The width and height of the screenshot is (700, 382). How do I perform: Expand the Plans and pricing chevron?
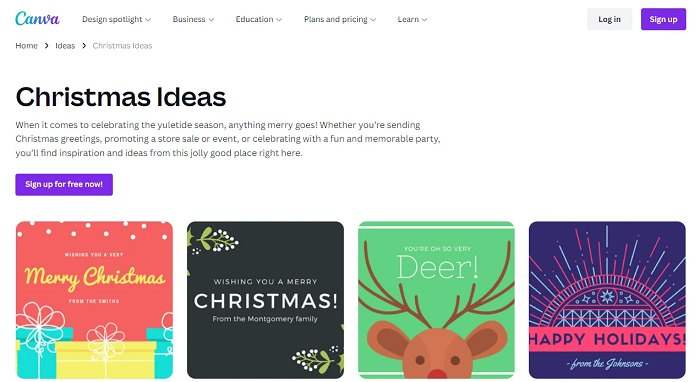373,20
